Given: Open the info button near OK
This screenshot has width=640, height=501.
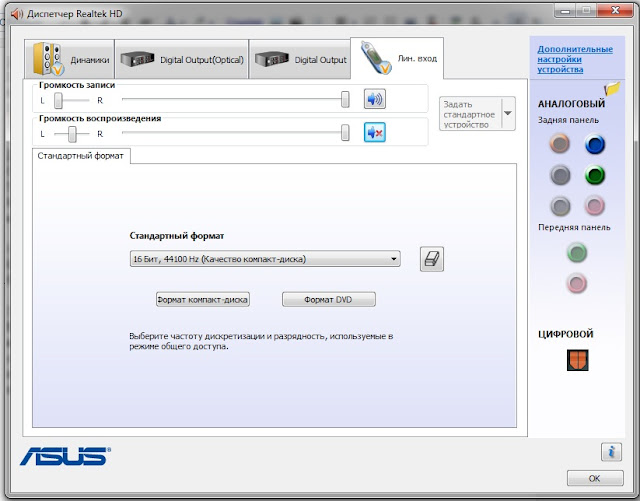Looking at the screenshot, I should click(x=611, y=452).
